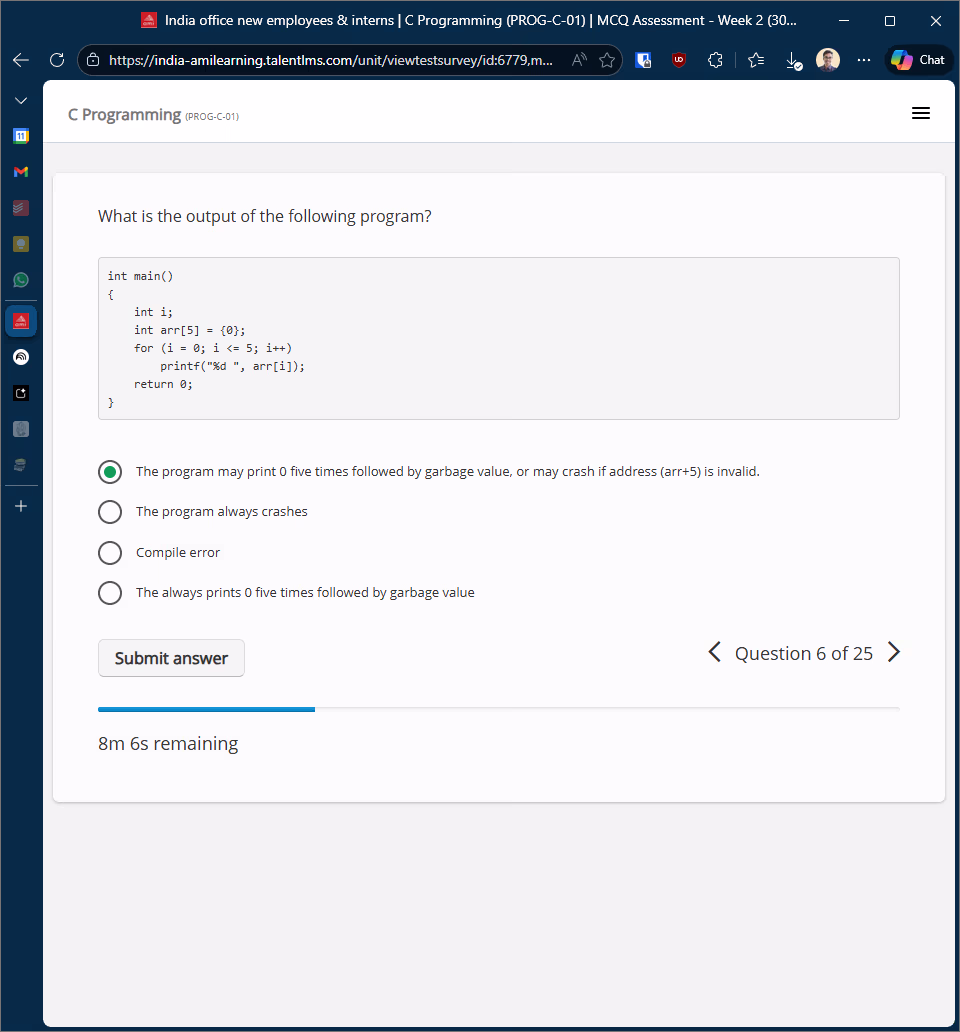
Task: Open the Gmail sidebar tab
Action: point(21,172)
